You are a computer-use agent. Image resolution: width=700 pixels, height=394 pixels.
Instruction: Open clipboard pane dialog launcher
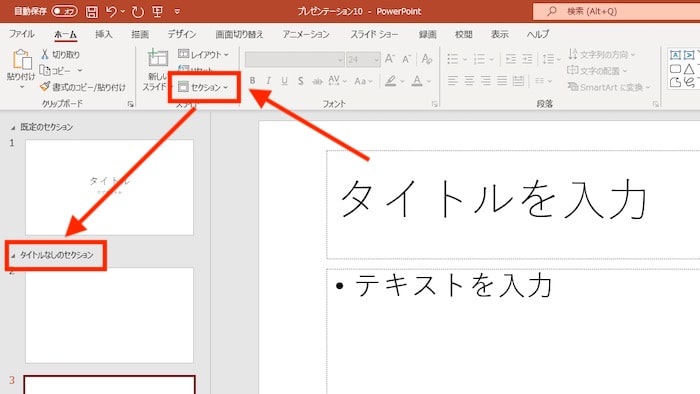[x=130, y=104]
